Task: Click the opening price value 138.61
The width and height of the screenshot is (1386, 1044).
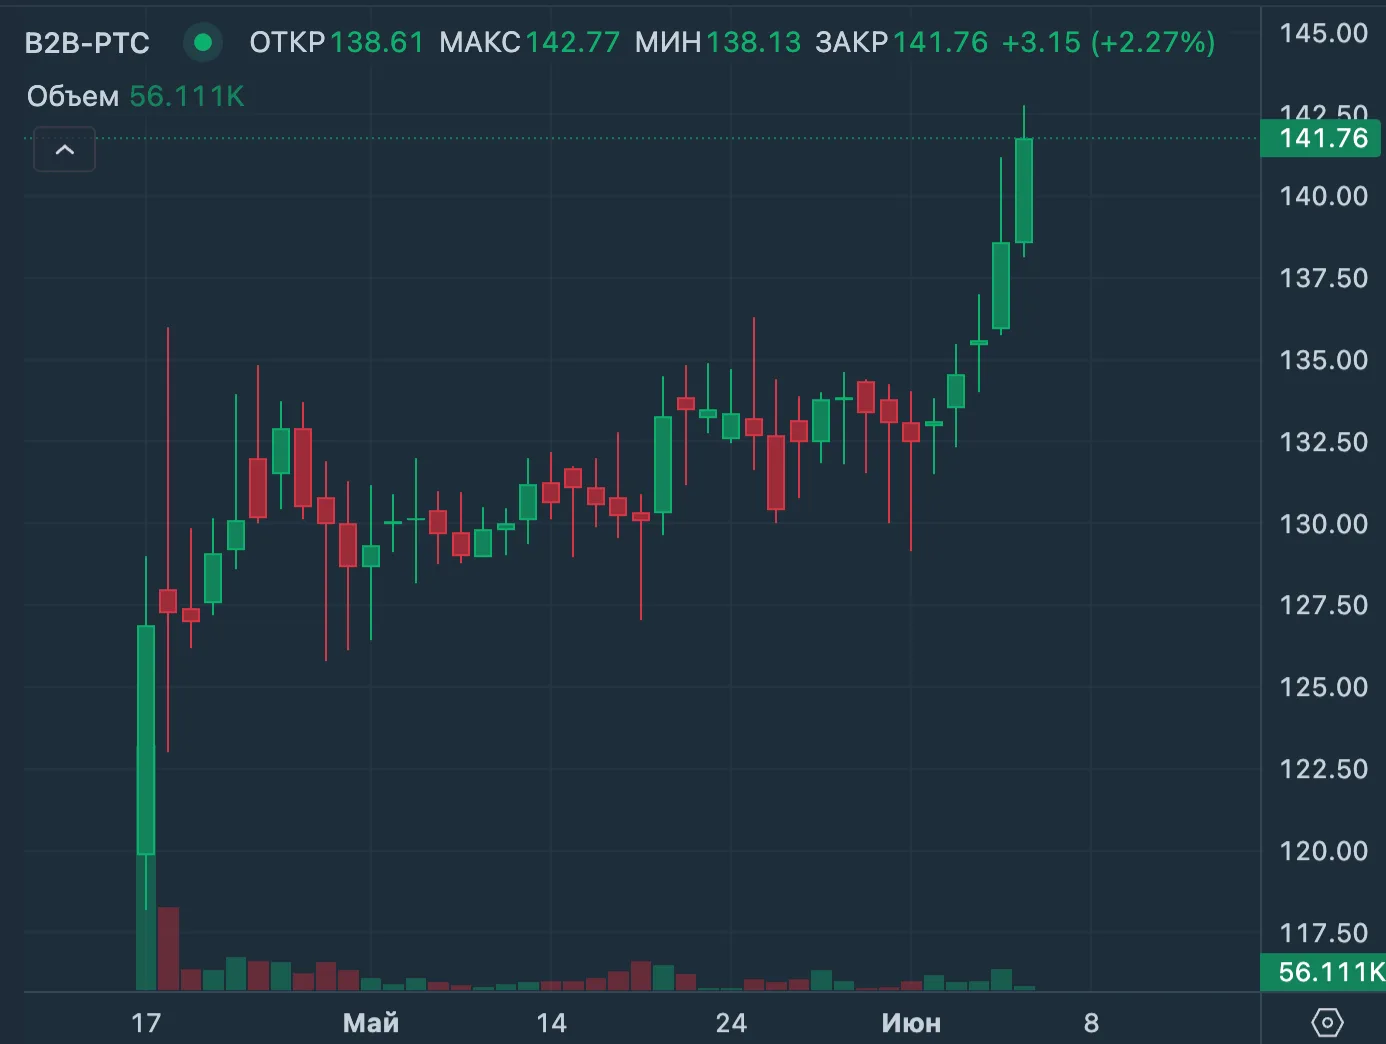Action: point(377,42)
